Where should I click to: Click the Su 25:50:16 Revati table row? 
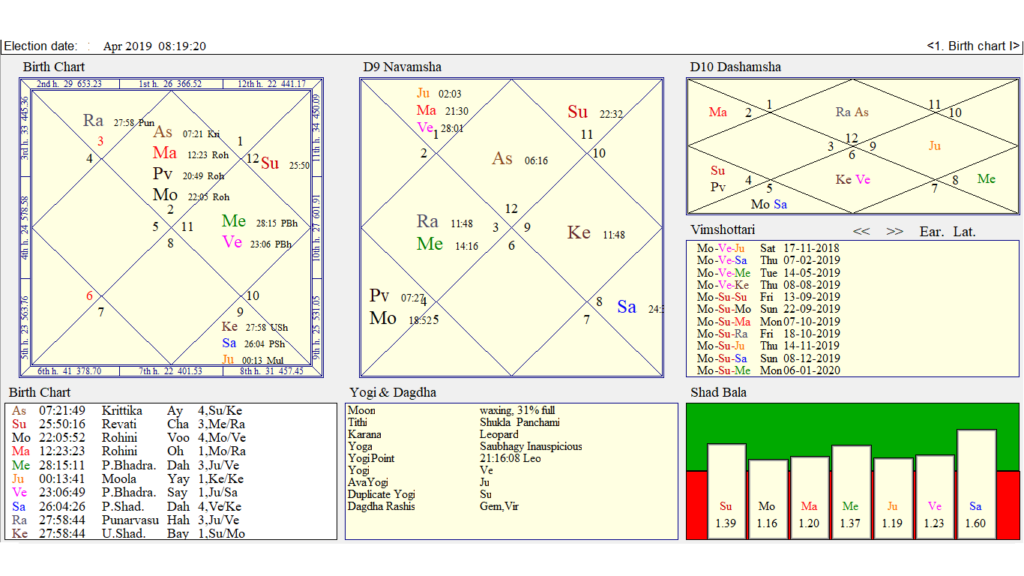(129, 424)
